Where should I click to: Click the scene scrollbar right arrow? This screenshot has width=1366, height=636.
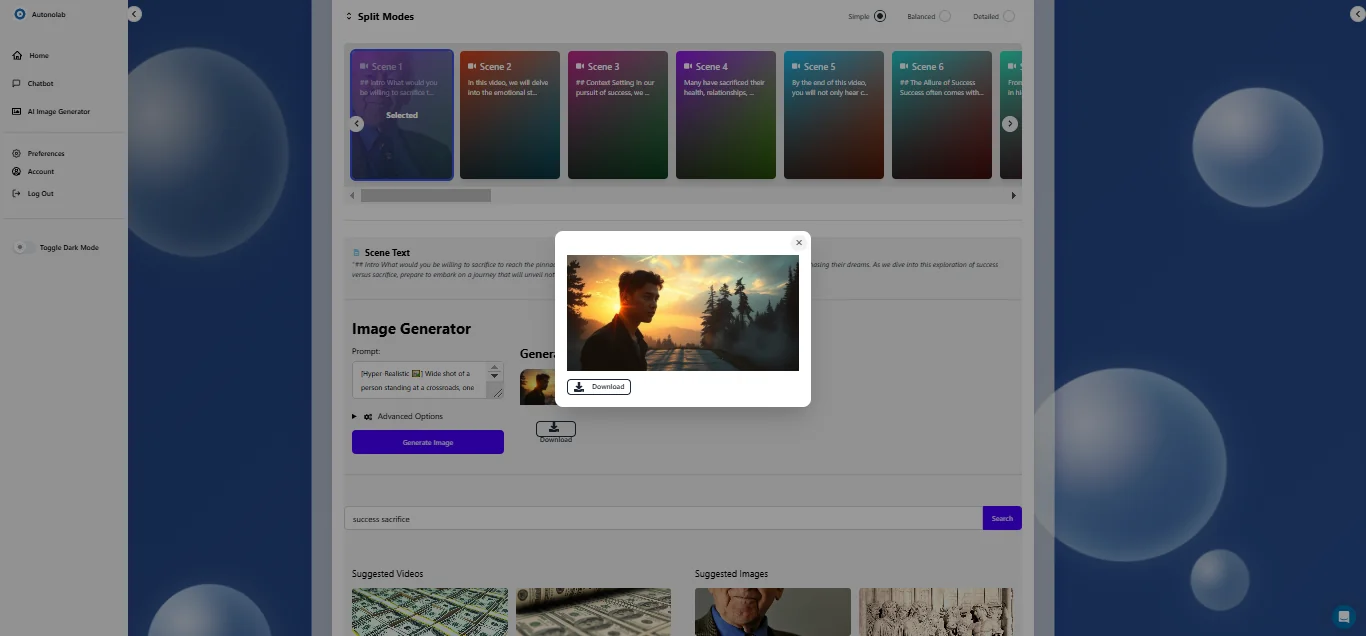point(1014,196)
